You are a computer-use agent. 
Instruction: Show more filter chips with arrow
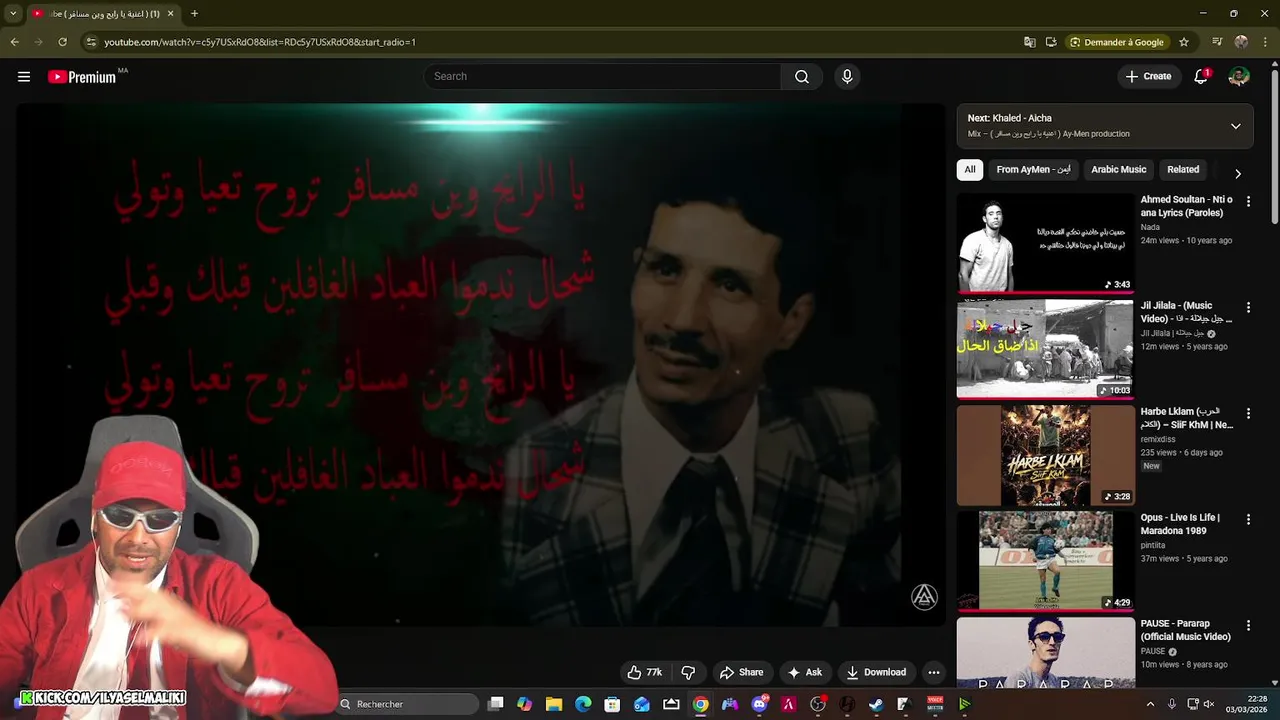click(1237, 173)
